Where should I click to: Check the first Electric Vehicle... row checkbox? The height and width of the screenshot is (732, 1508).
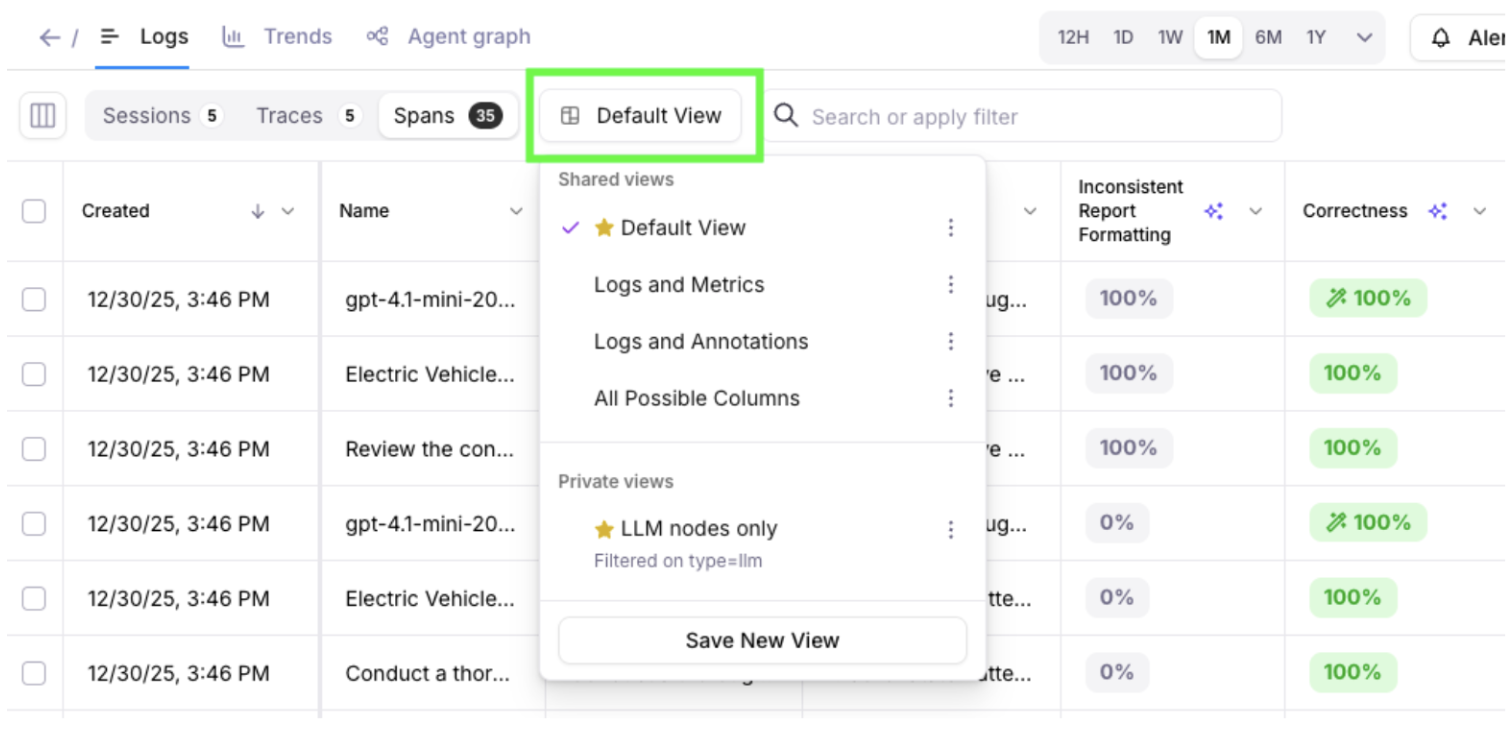pos(34,374)
